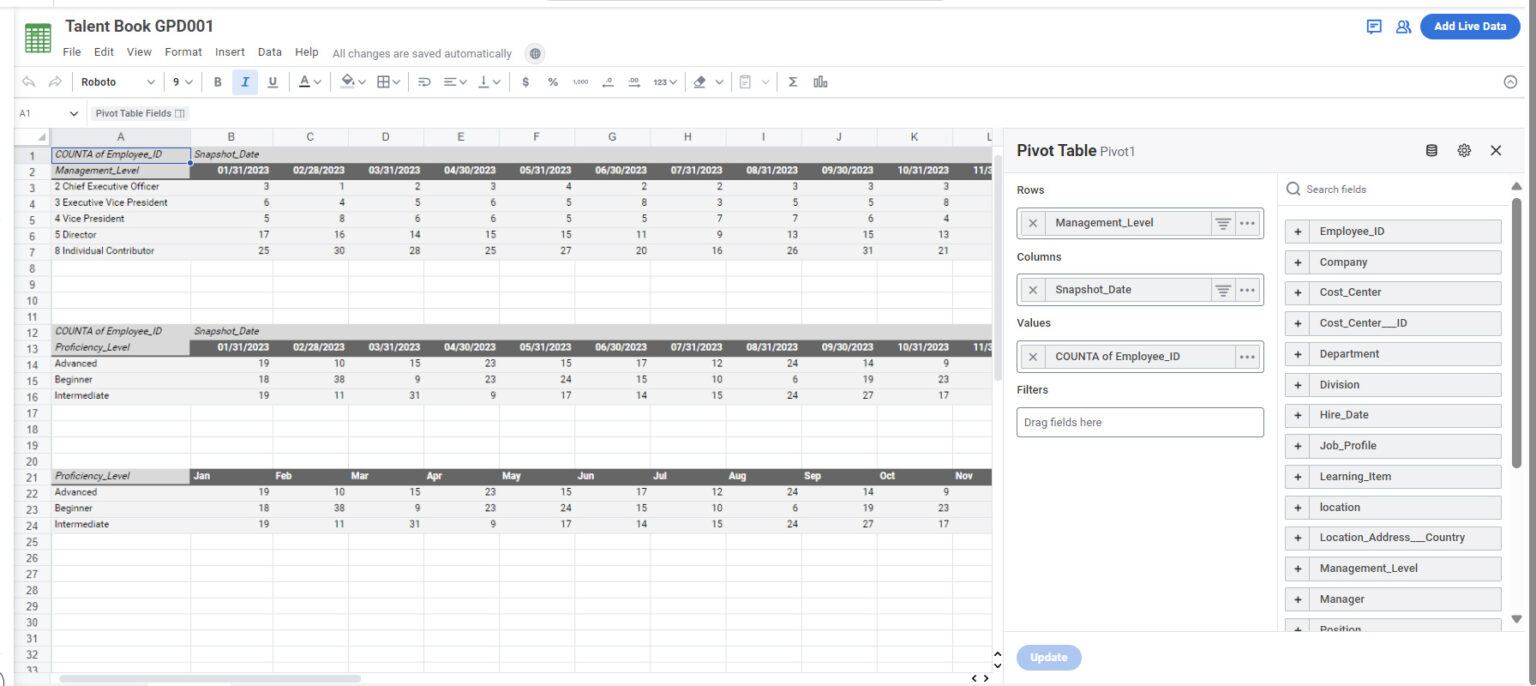Insert a chart from the toolbar

click(x=819, y=81)
